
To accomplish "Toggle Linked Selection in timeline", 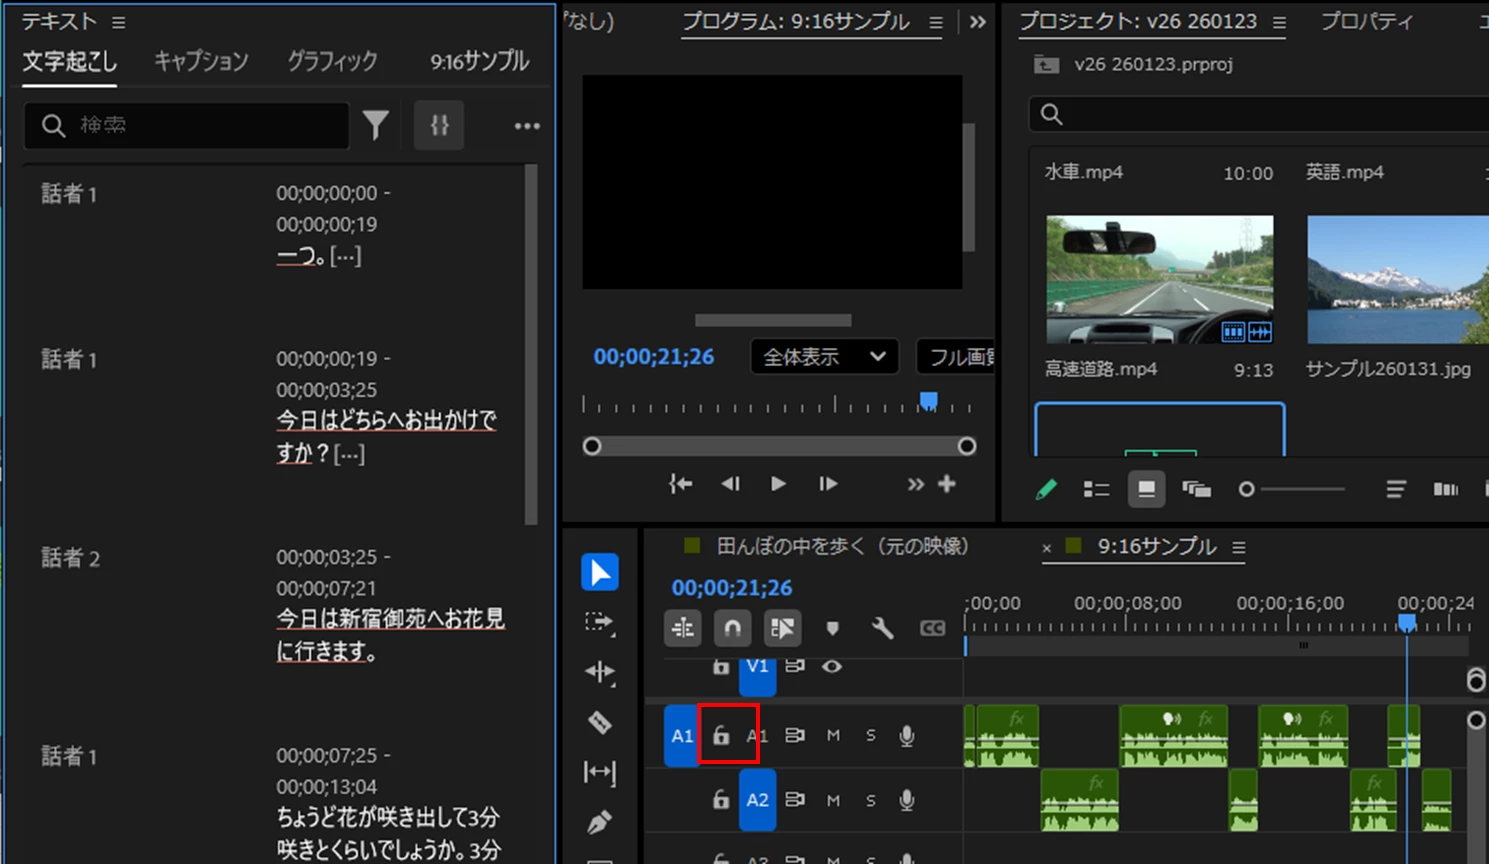I will pyautogui.click(x=782, y=628).
